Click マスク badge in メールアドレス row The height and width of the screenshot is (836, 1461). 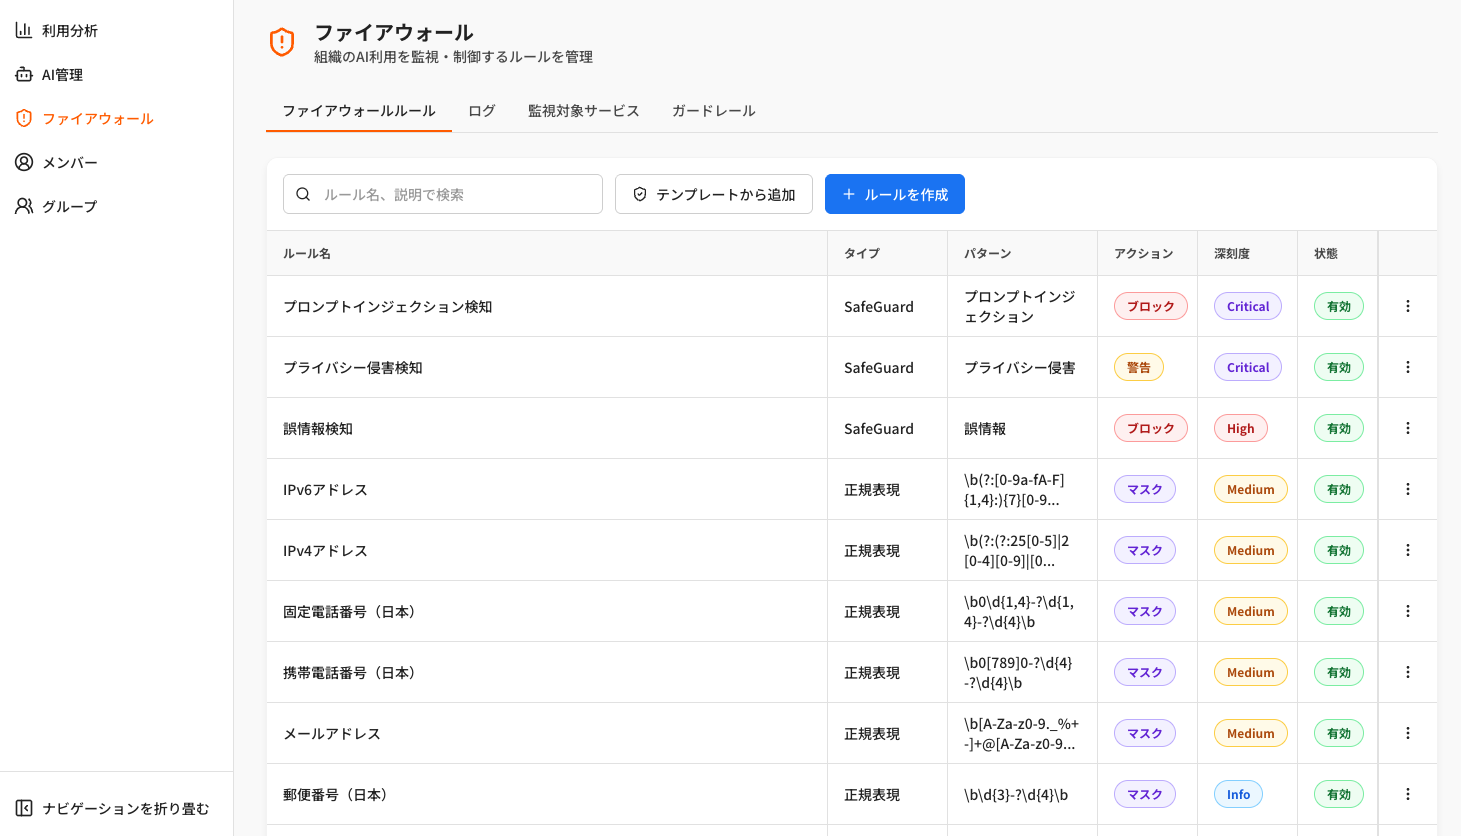[1145, 734]
